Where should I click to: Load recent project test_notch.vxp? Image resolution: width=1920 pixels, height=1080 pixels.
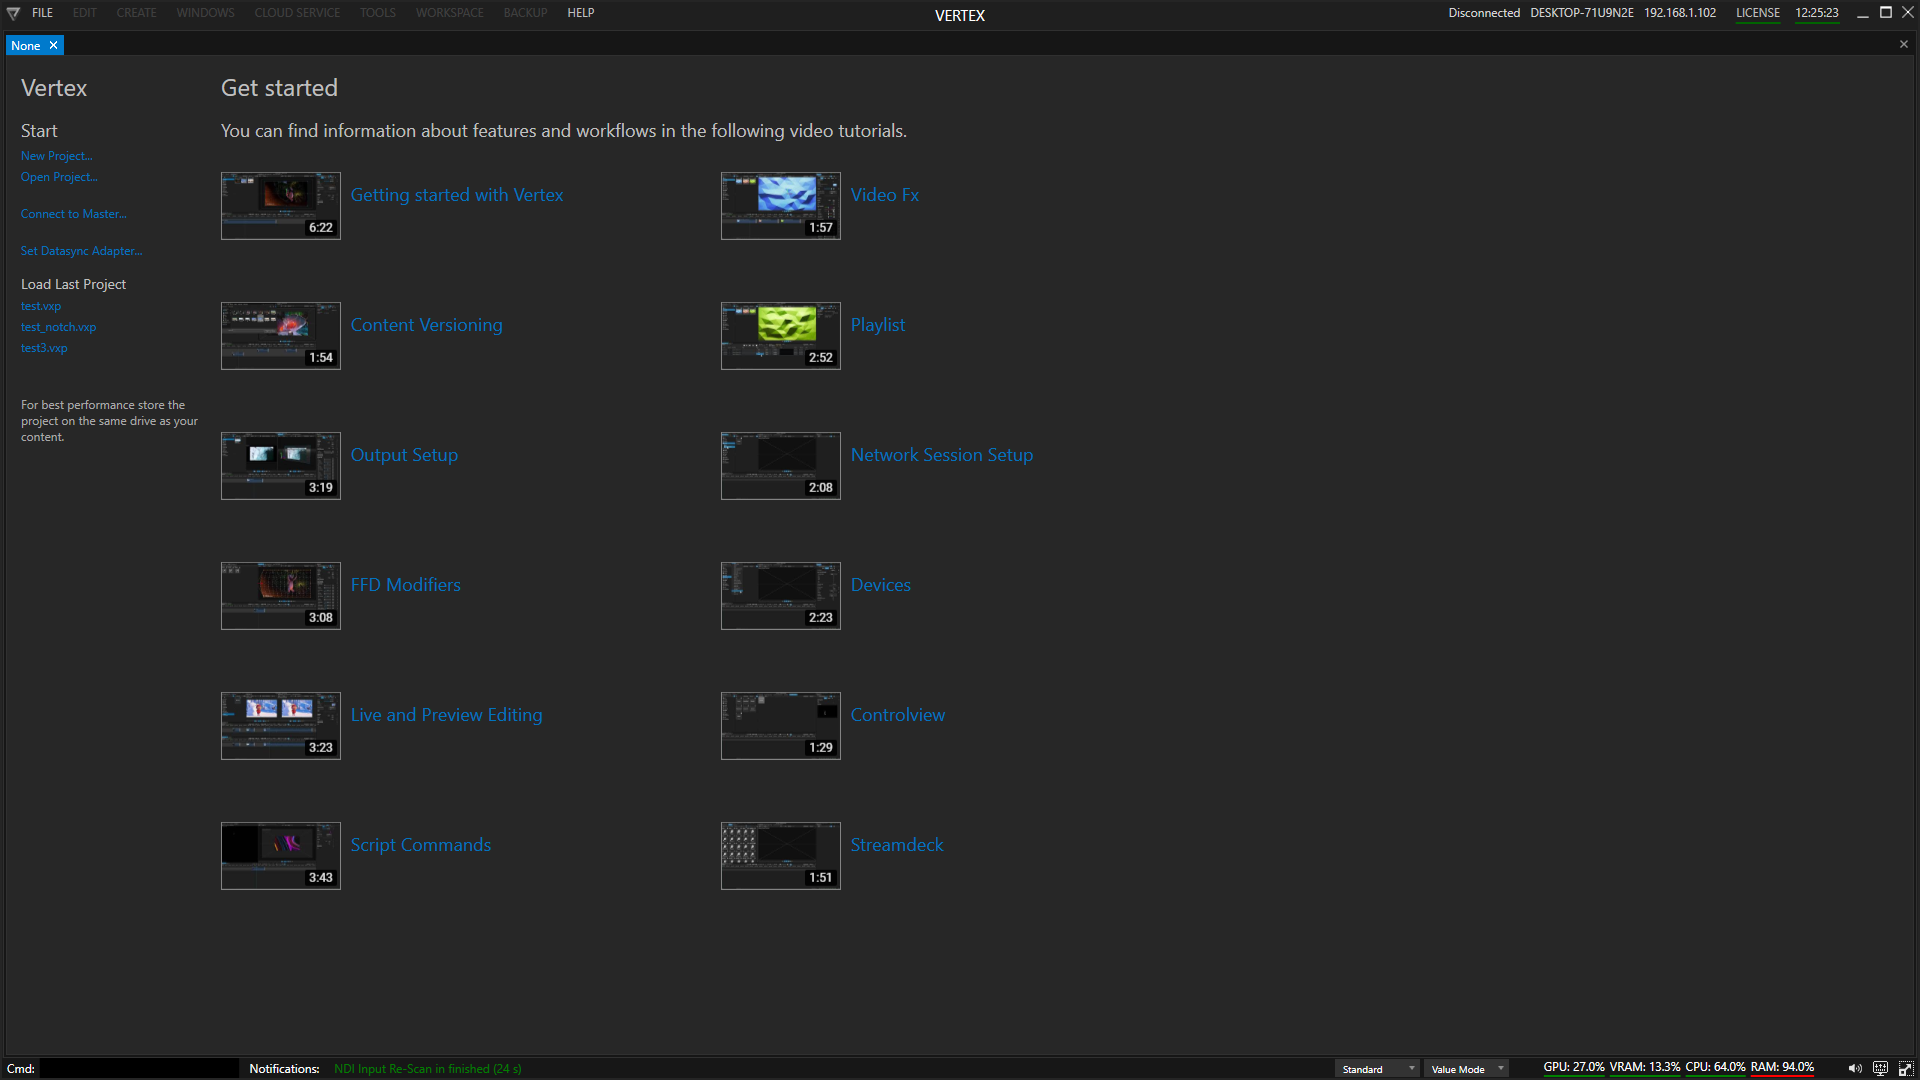coord(59,327)
